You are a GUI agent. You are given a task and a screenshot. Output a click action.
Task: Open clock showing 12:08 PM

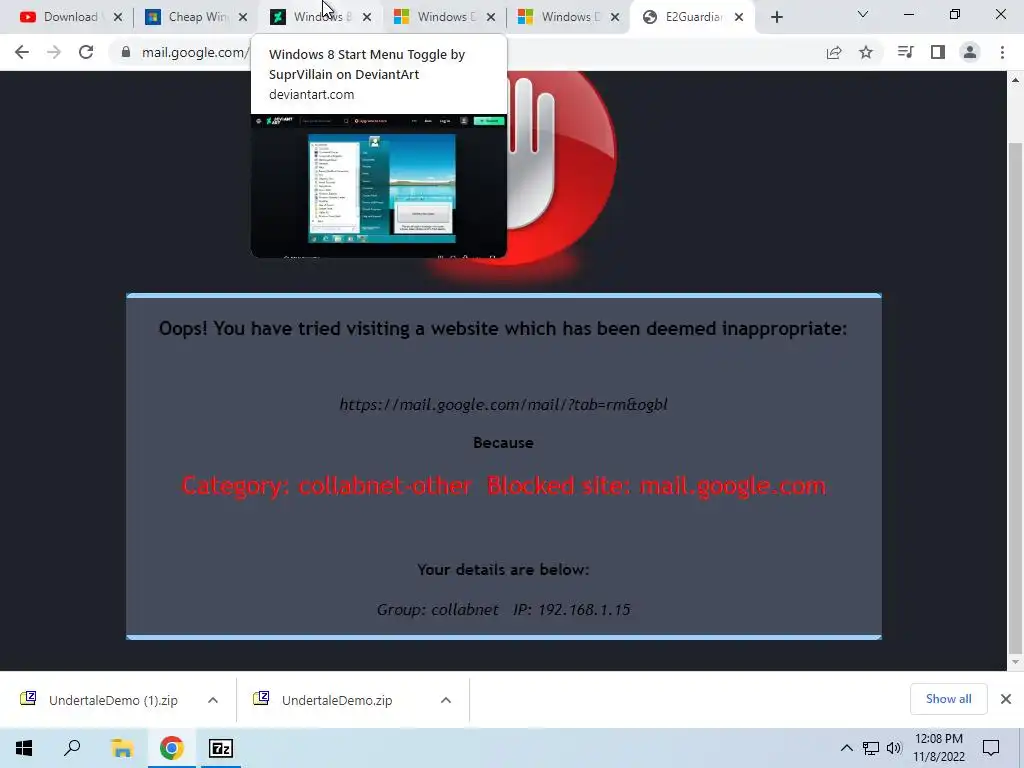(x=939, y=748)
